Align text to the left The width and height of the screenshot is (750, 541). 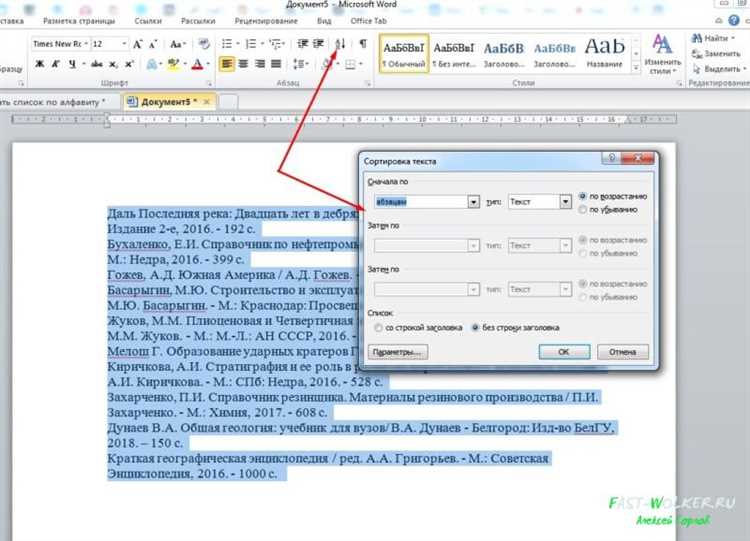click(x=227, y=64)
